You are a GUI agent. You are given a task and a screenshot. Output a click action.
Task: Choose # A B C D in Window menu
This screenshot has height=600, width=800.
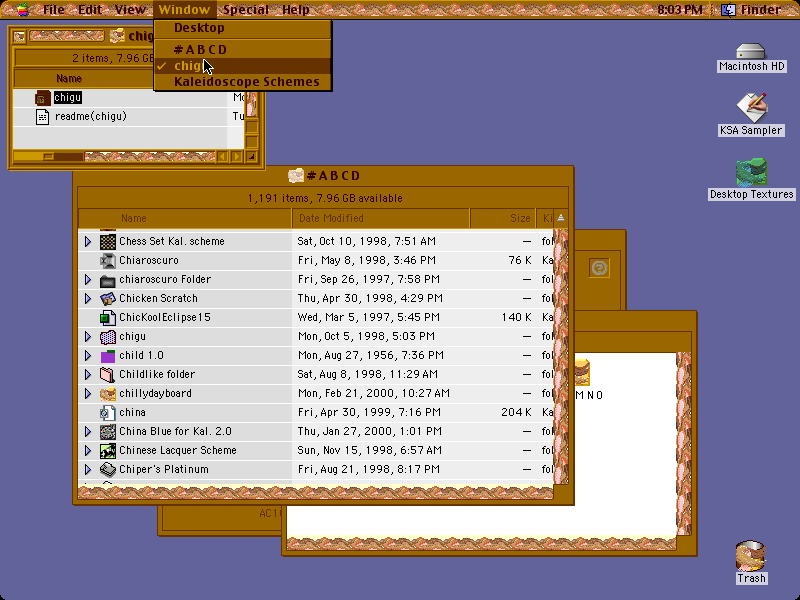click(243, 49)
